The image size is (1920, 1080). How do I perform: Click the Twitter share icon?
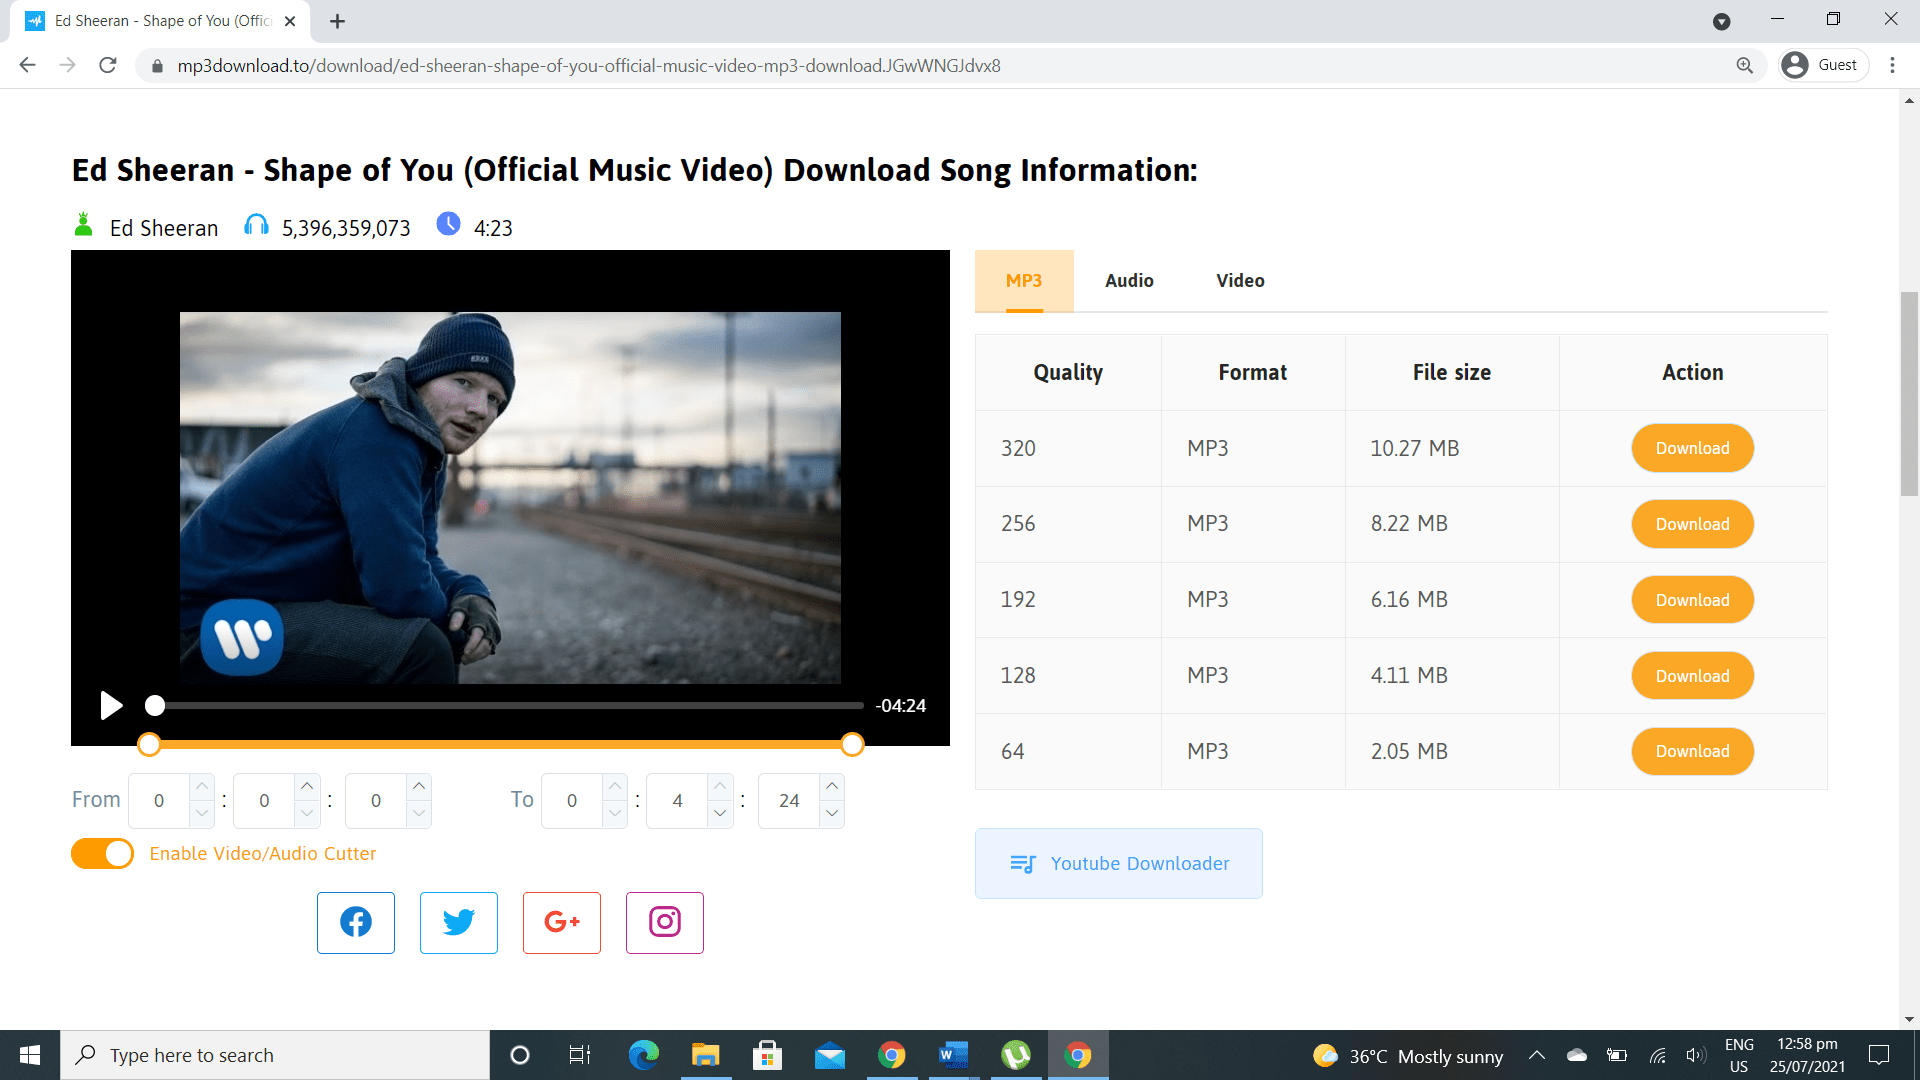[x=459, y=922]
